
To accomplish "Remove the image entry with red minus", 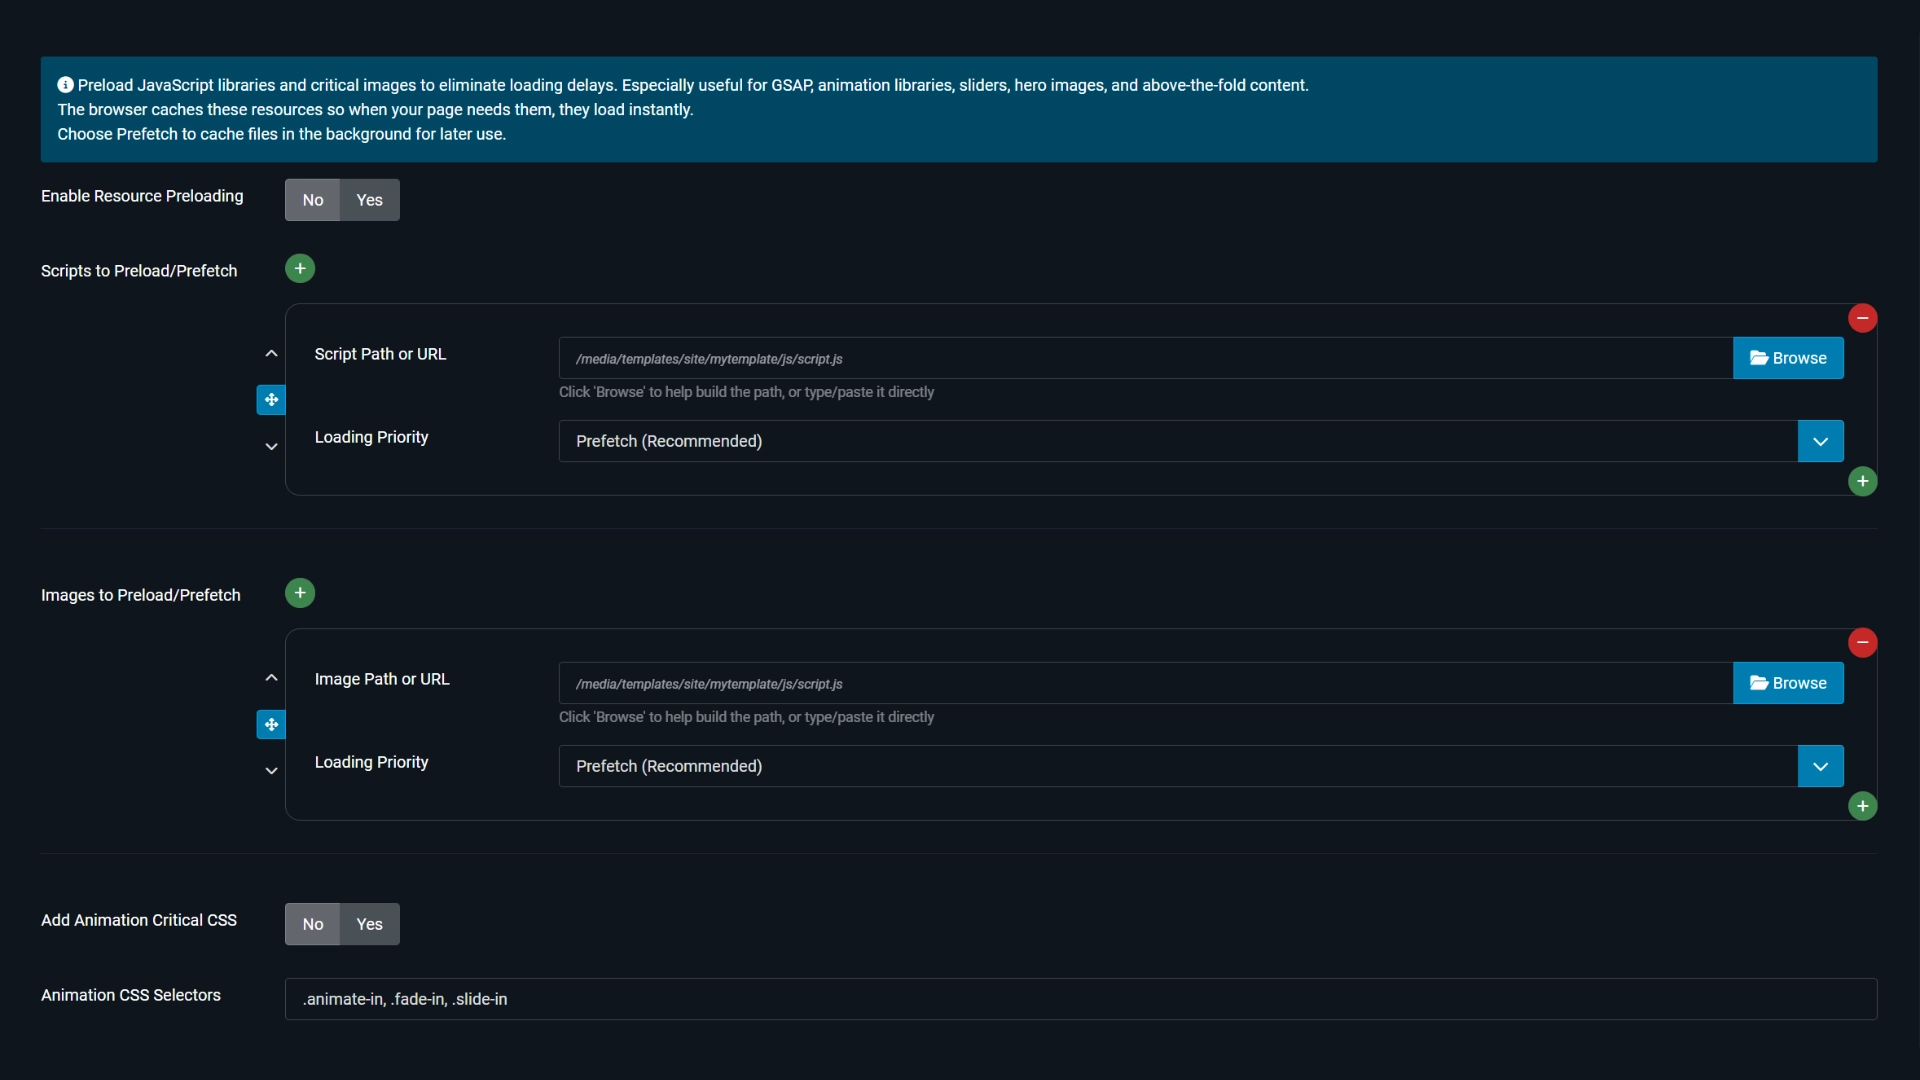I will pyautogui.click(x=1862, y=642).
